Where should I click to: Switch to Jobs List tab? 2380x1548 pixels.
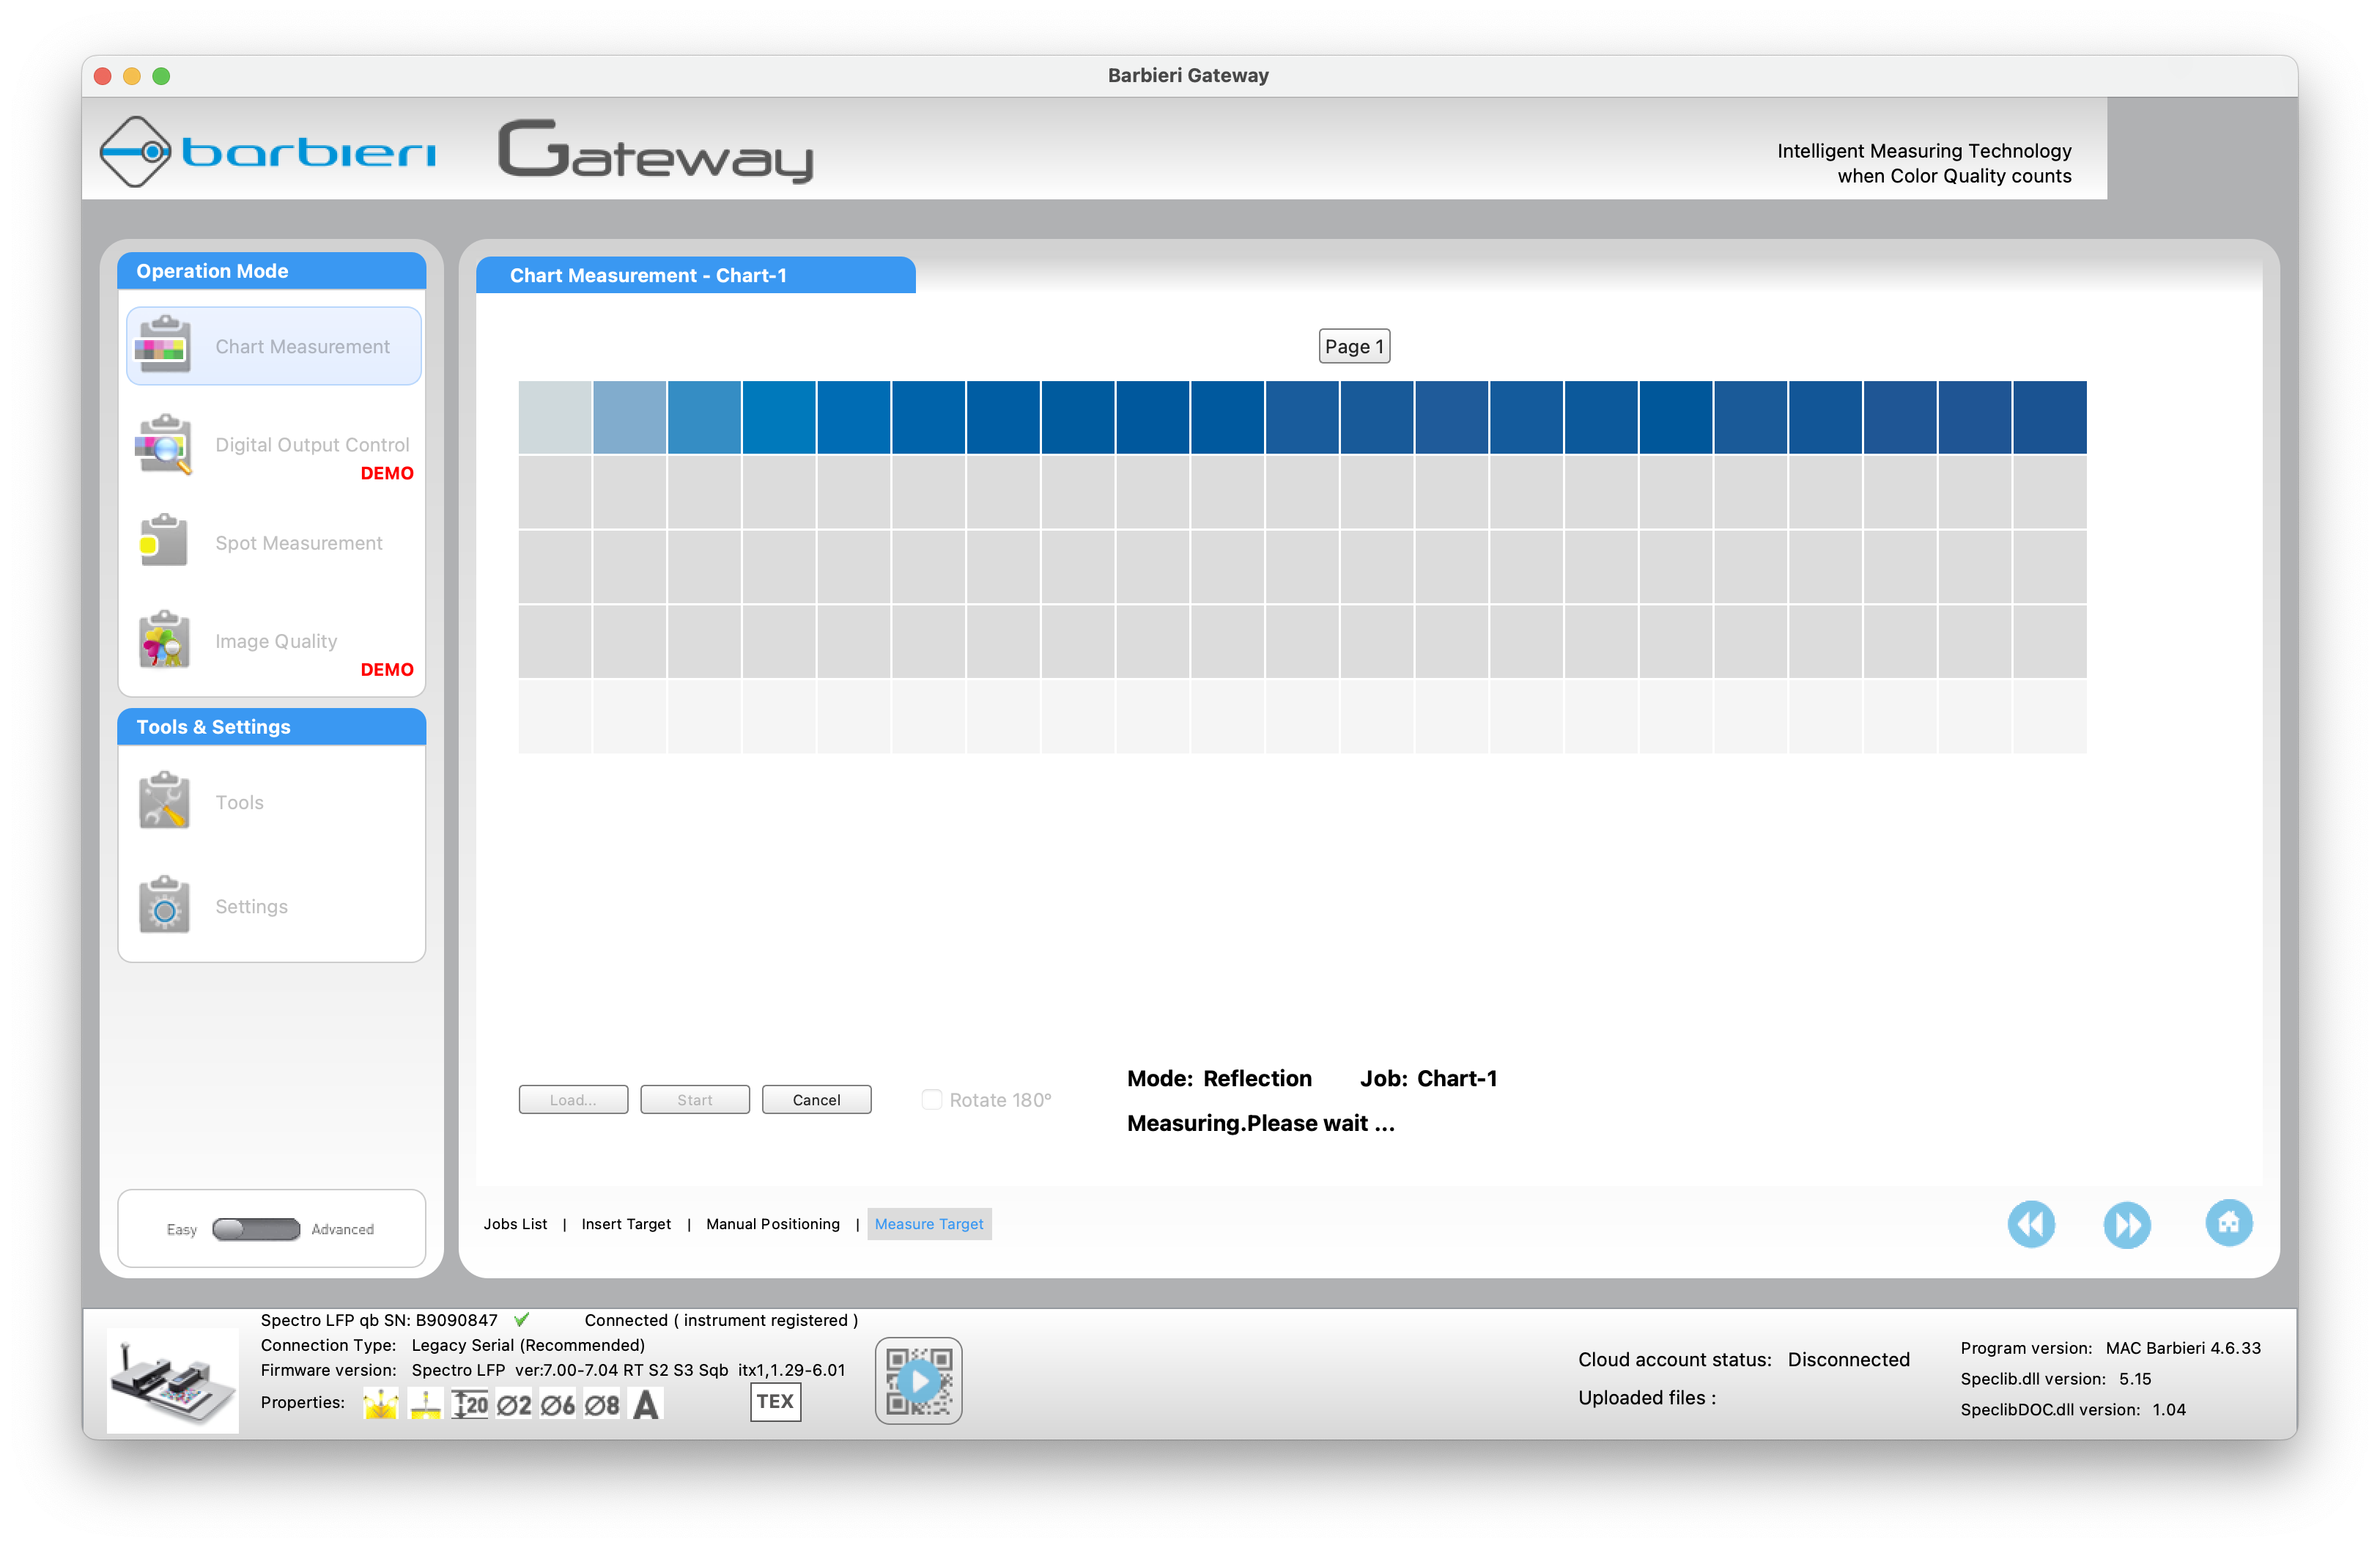pyautogui.click(x=515, y=1224)
